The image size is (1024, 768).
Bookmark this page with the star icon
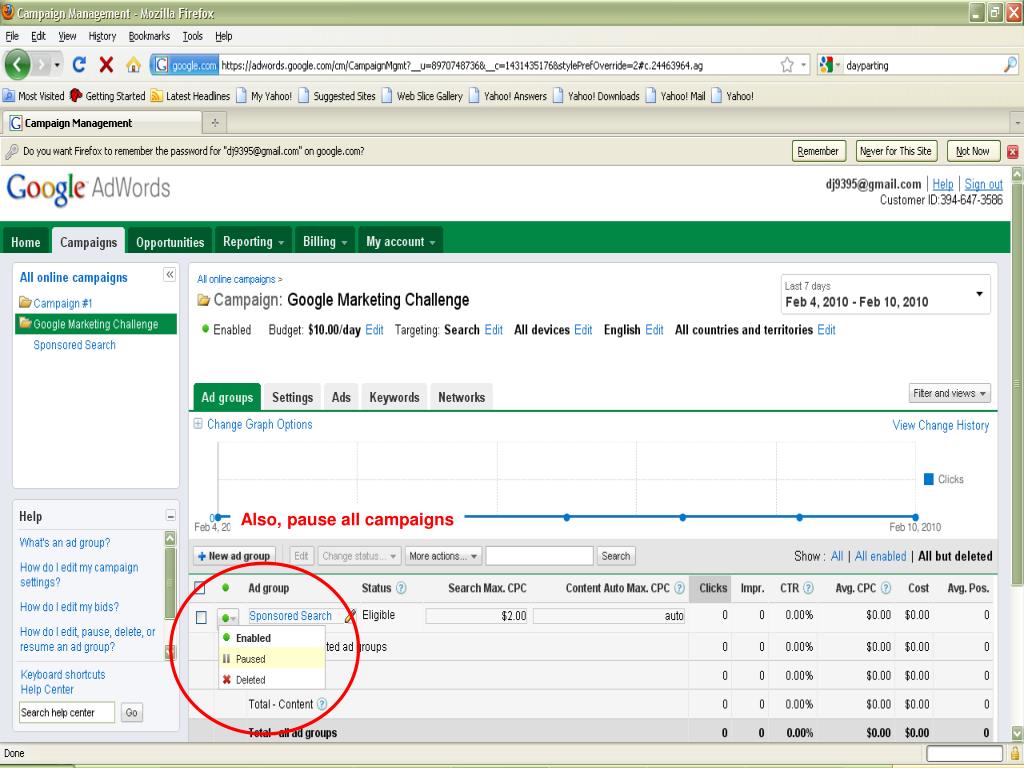click(x=787, y=65)
